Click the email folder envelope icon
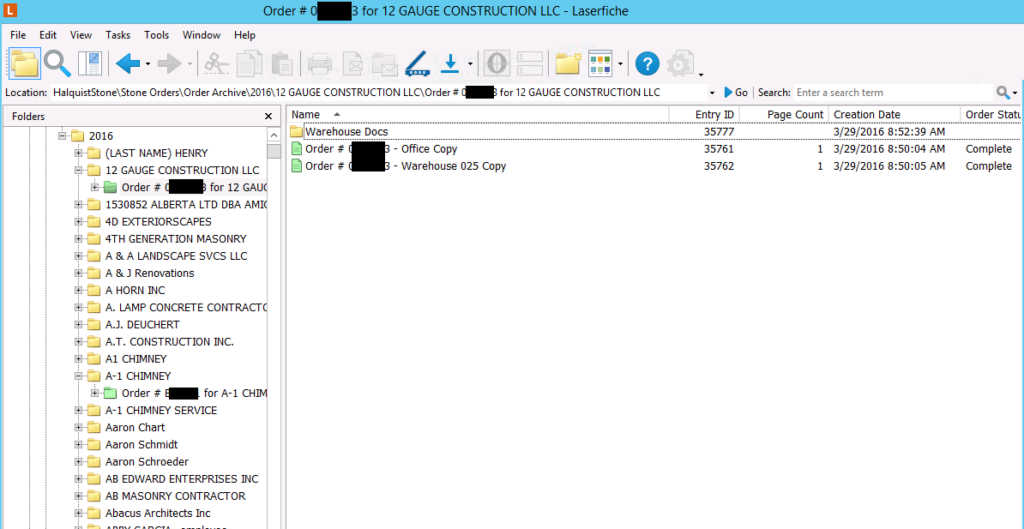The width and height of the screenshot is (1024, 529). [385, 64]
